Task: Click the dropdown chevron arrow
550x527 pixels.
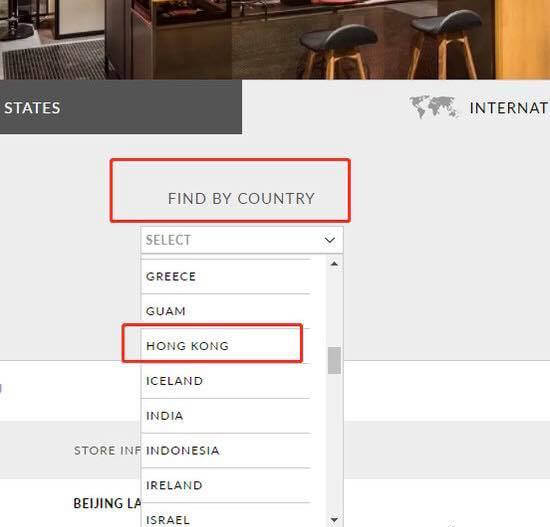Action: (x=330, y=240)
